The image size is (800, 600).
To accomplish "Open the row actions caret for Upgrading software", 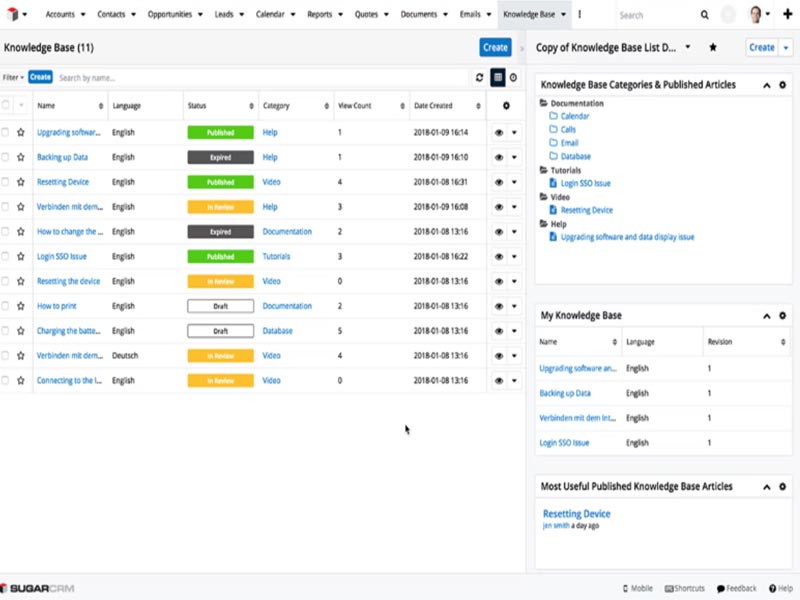I will point(512,131).
